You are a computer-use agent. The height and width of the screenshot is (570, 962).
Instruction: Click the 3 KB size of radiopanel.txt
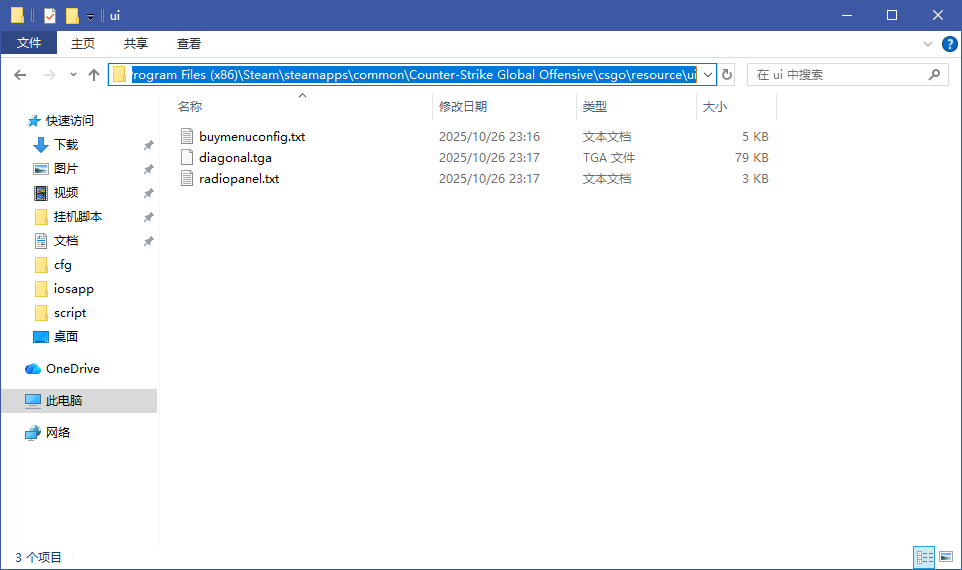click(x=755, y=179)
